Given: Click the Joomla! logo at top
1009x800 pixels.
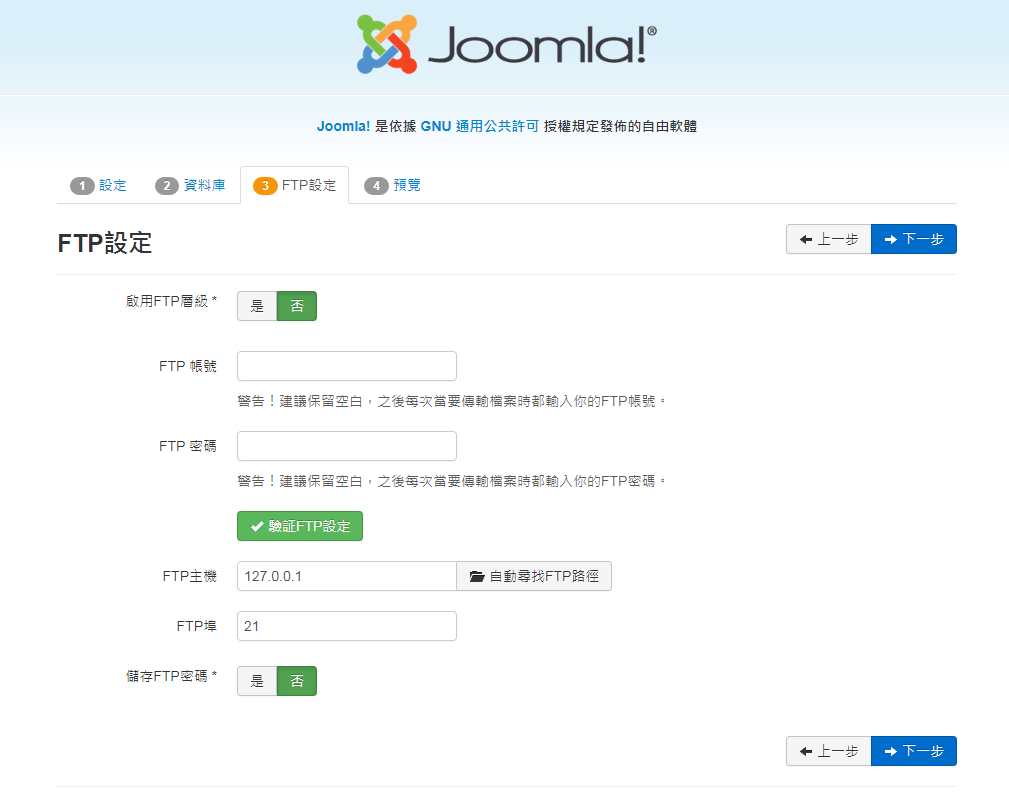Looking at the screenshot, I should [x=507, y=45].
